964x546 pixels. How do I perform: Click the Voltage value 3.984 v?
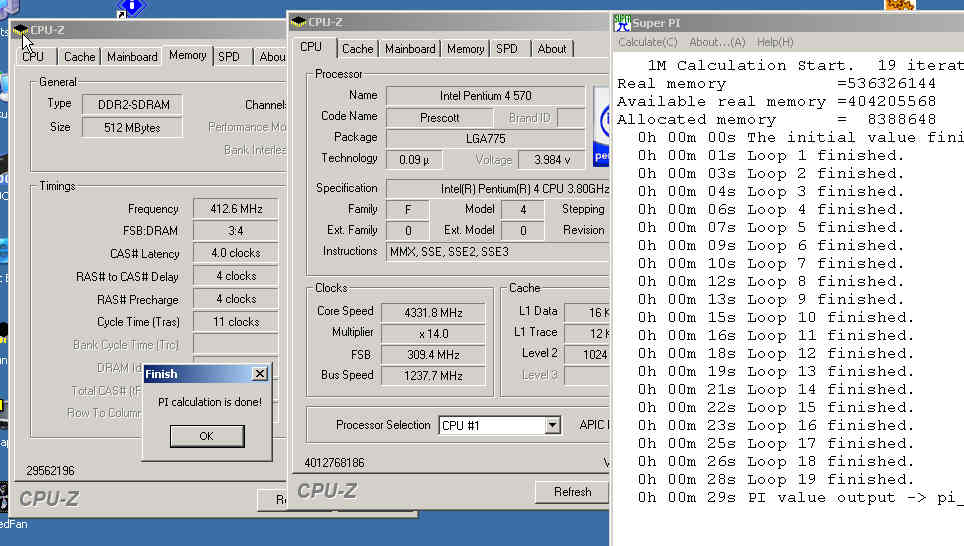551,160
